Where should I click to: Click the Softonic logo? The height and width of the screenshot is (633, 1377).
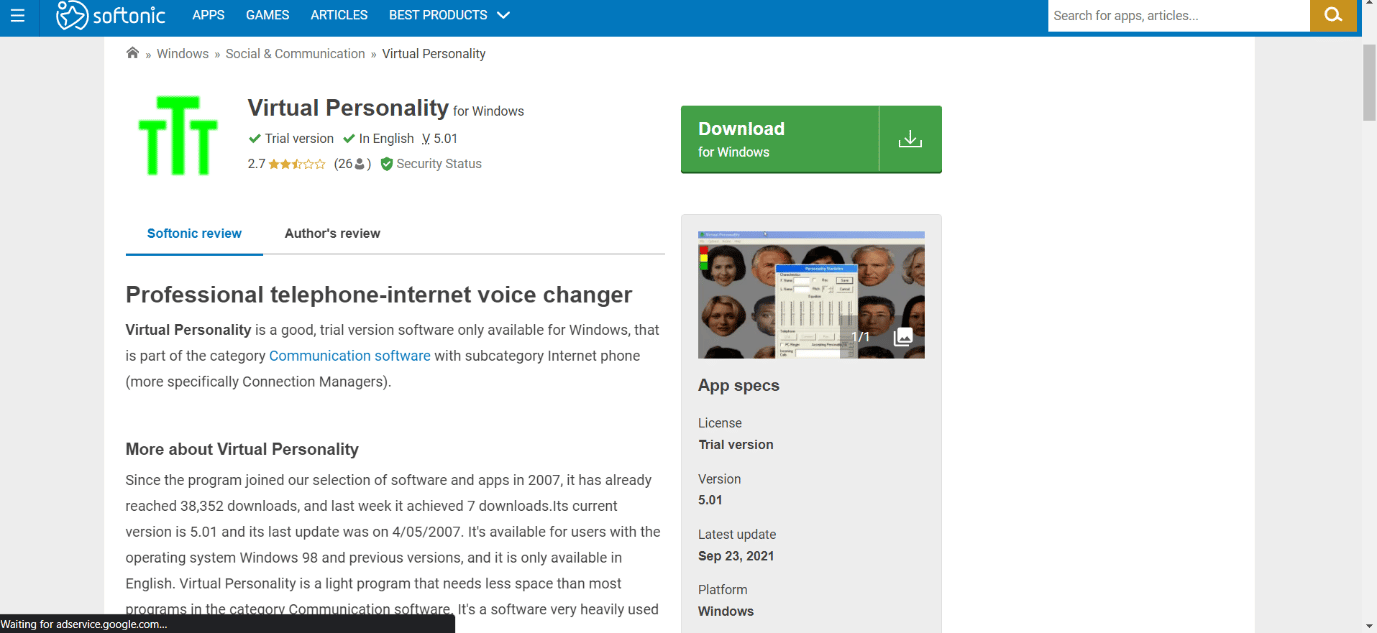coord(110,15)
